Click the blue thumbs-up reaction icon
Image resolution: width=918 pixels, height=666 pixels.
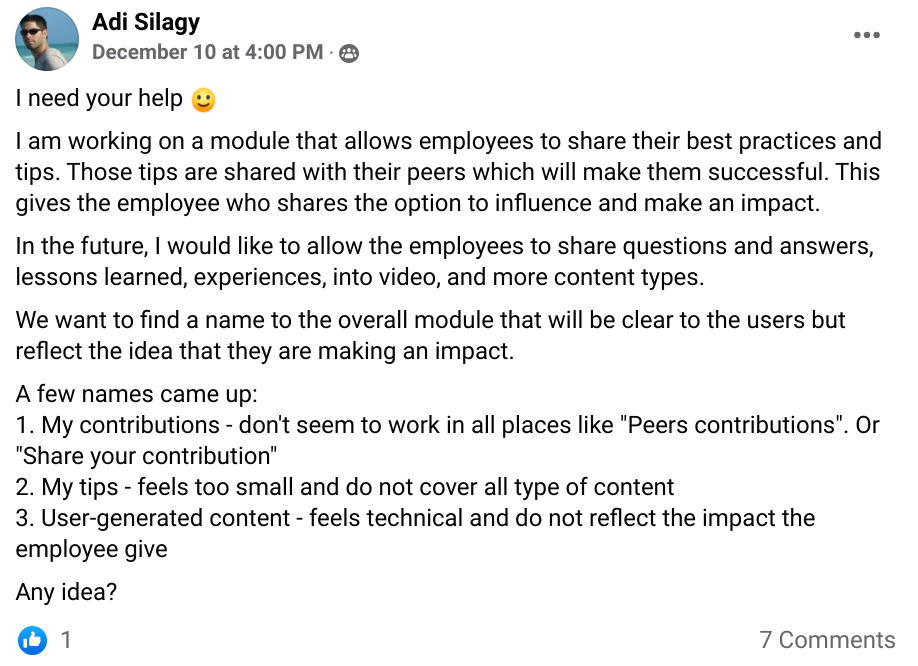click(x=33, y=640)
